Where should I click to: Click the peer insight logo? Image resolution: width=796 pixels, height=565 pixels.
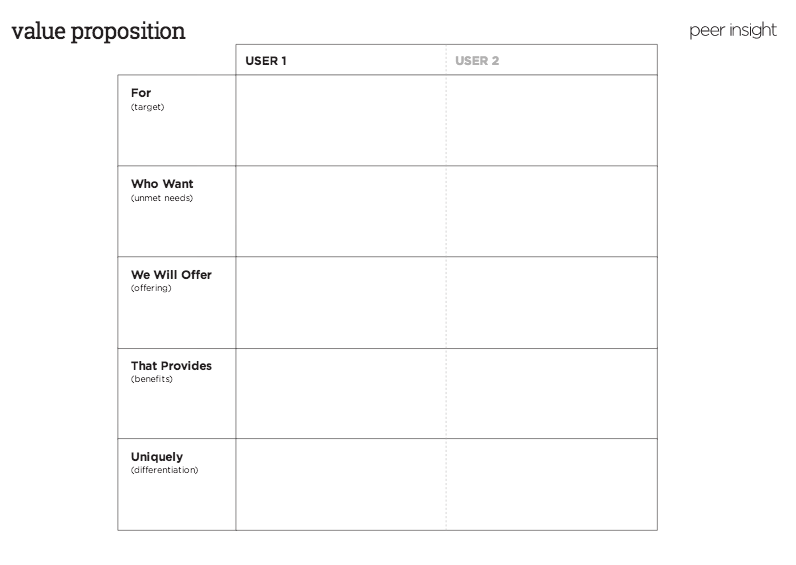click(732, 30)
